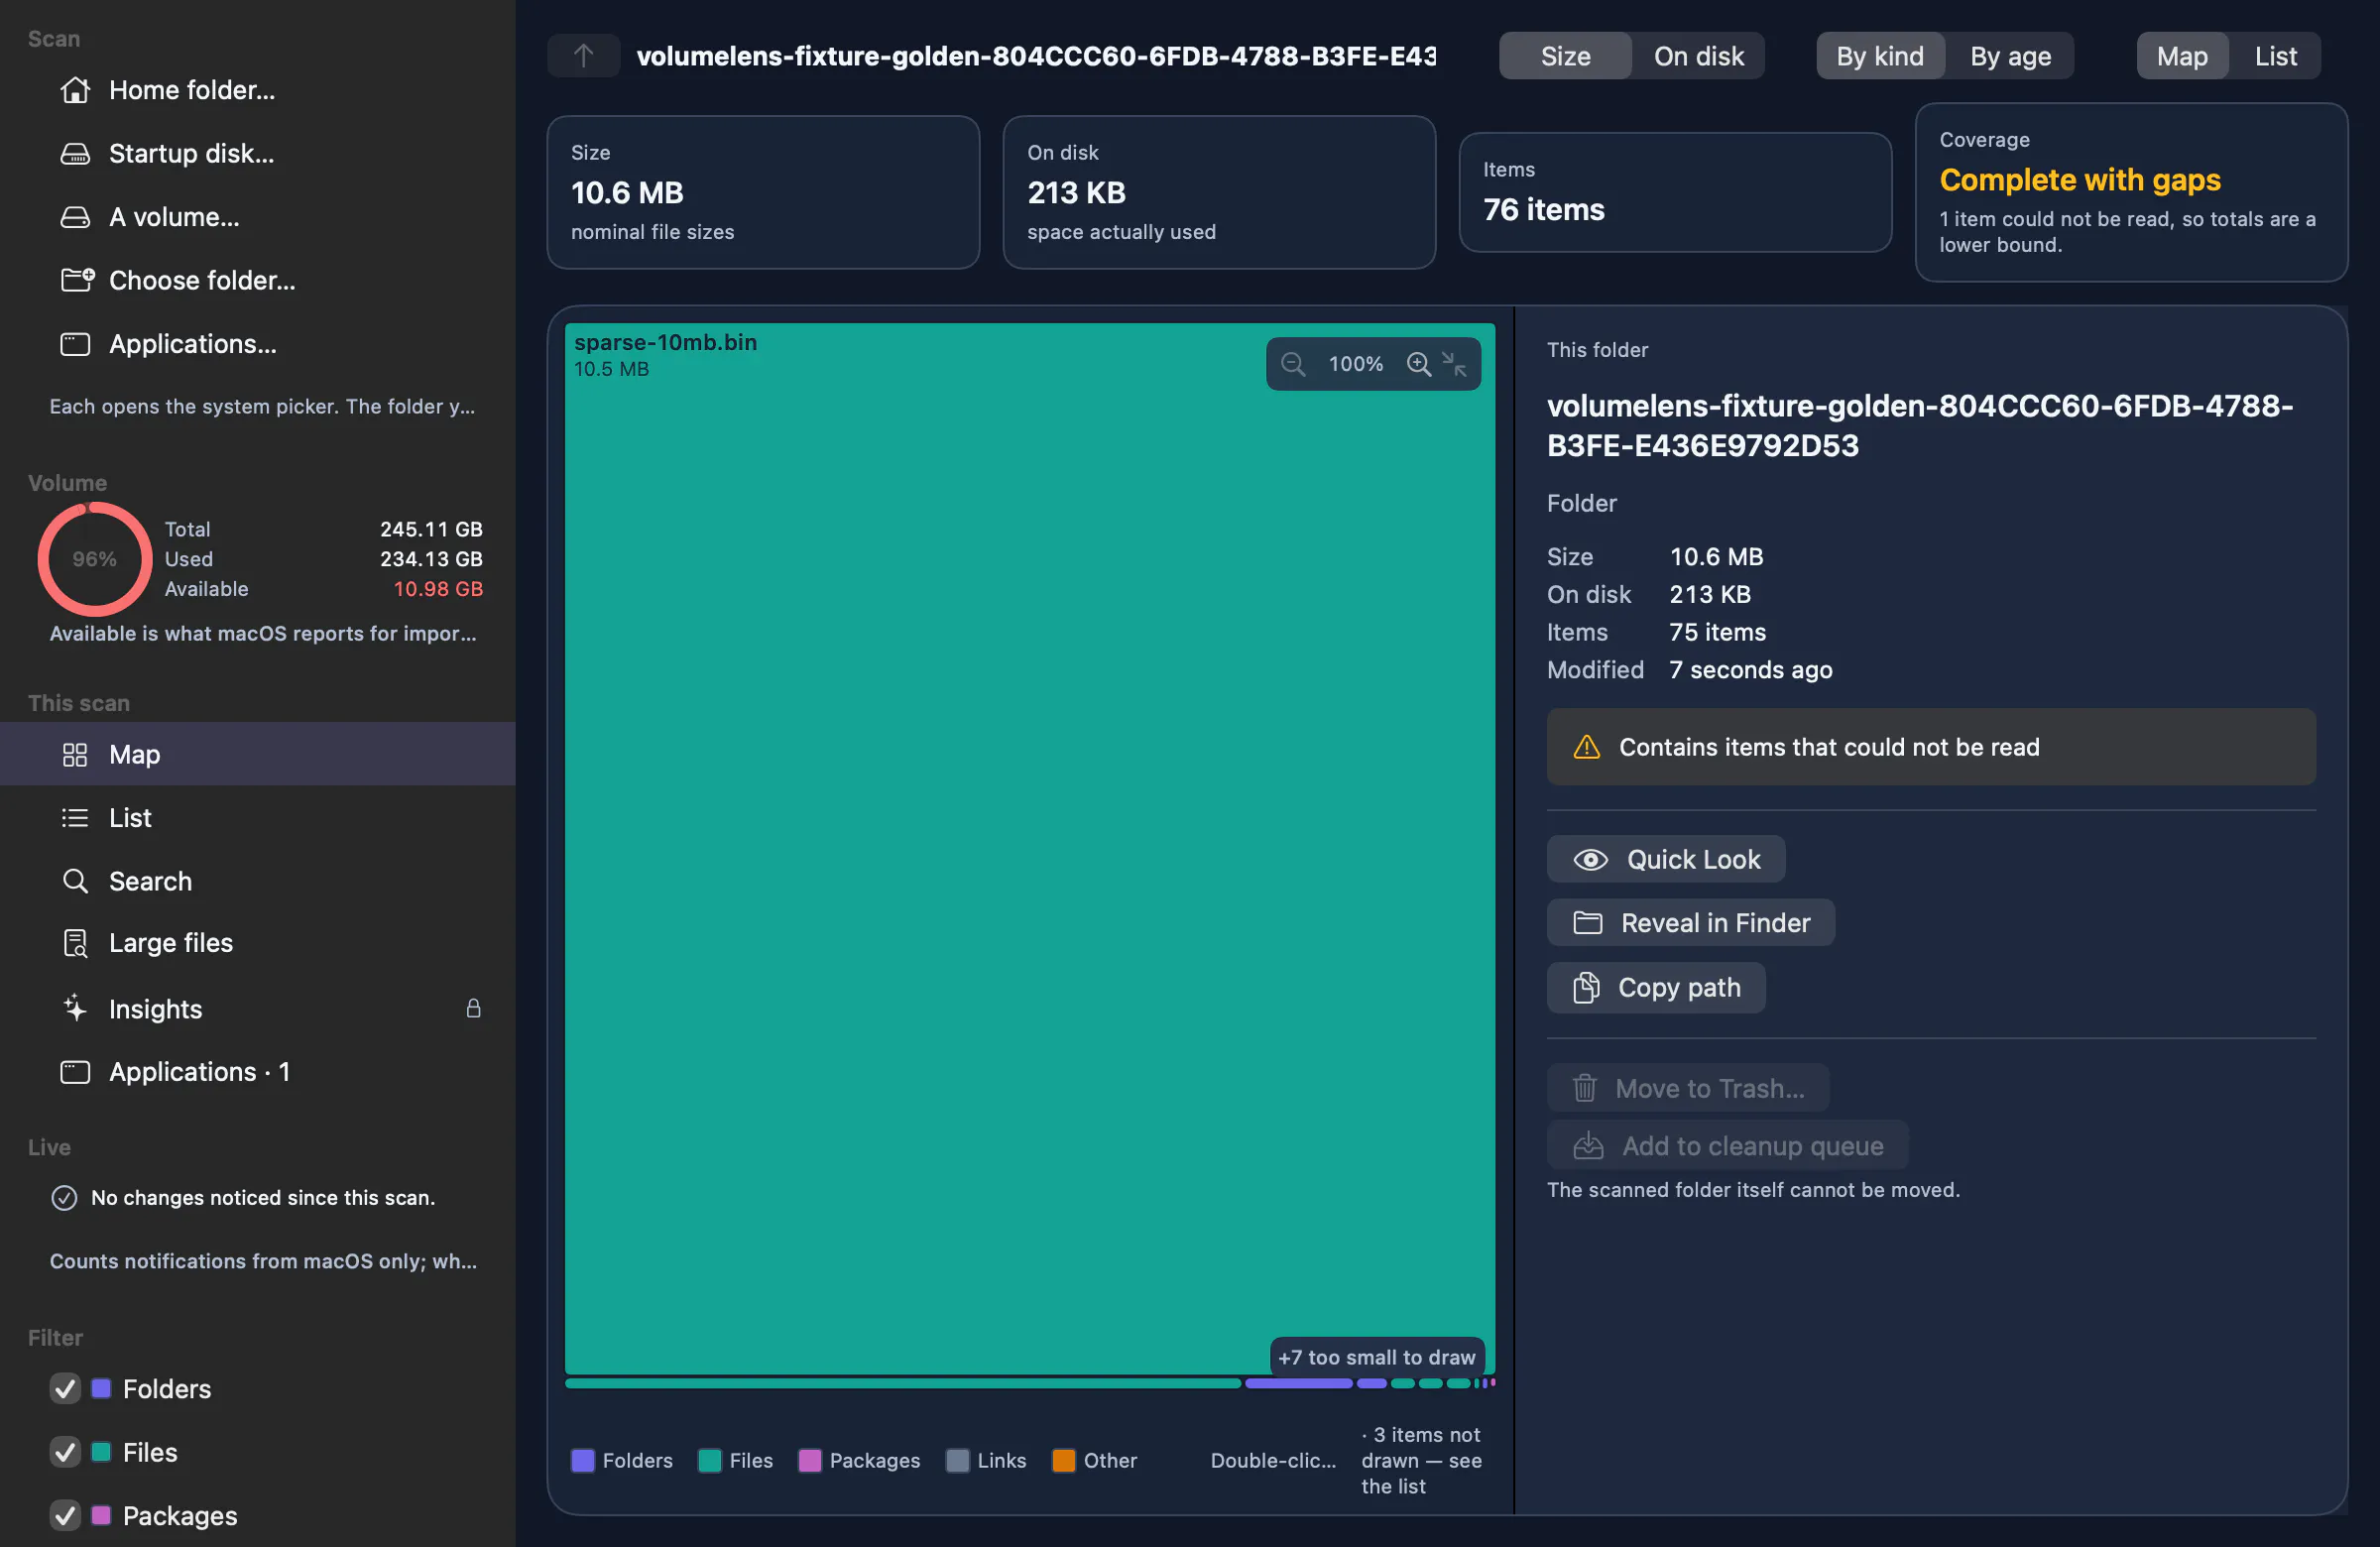The height and width of the screenshot is (1547, 2380).
Task: Click the Home folder house icon
Action: coord(75,90)
